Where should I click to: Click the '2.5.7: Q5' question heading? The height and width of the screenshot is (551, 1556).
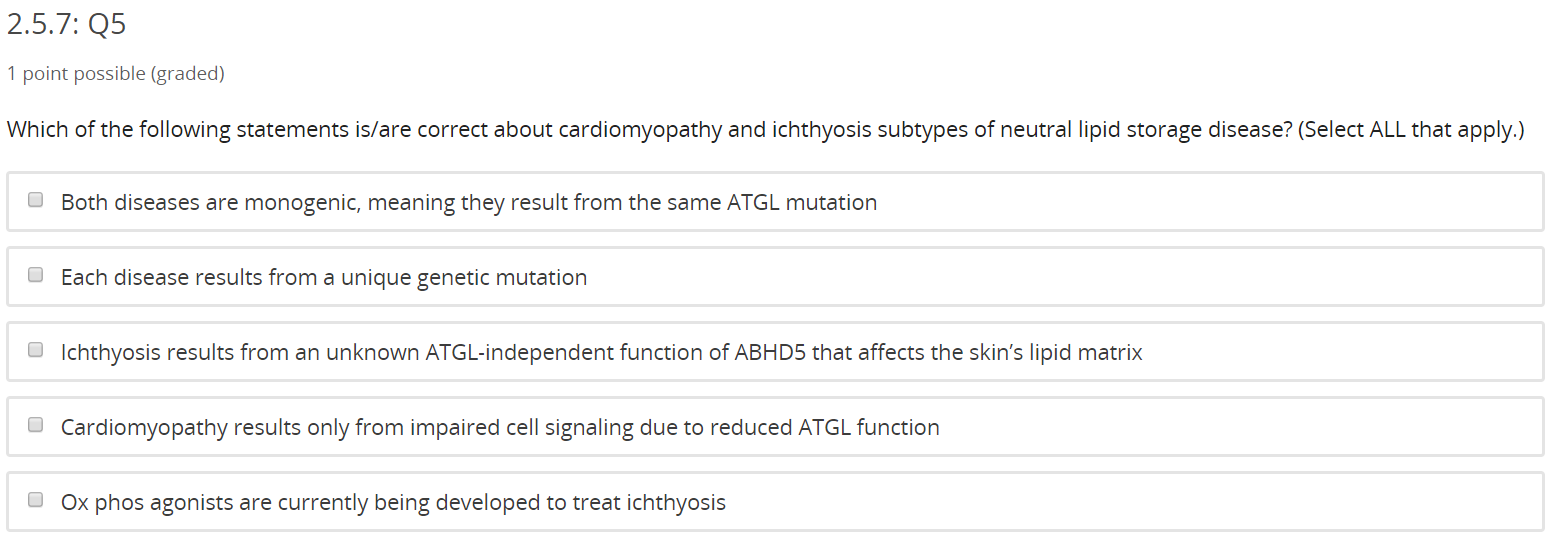coord(66,24)
